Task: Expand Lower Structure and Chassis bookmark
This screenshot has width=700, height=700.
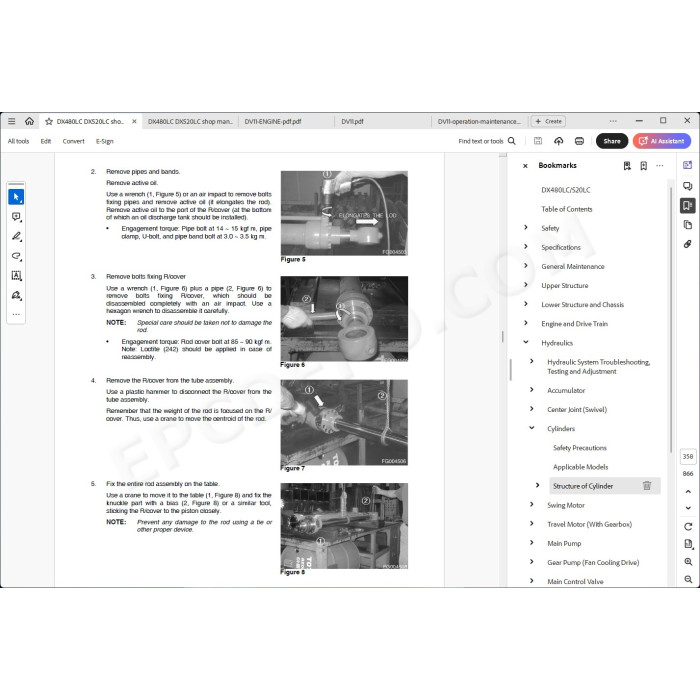Action: point(526,304)
